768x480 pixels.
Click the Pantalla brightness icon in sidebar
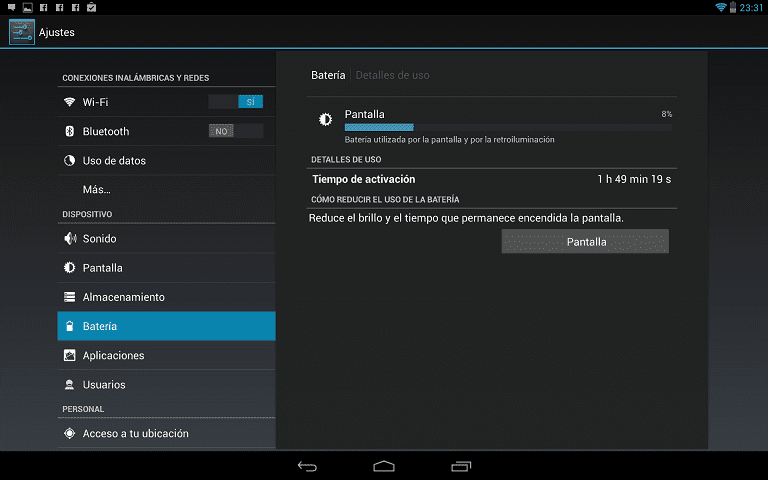point(70,268)
